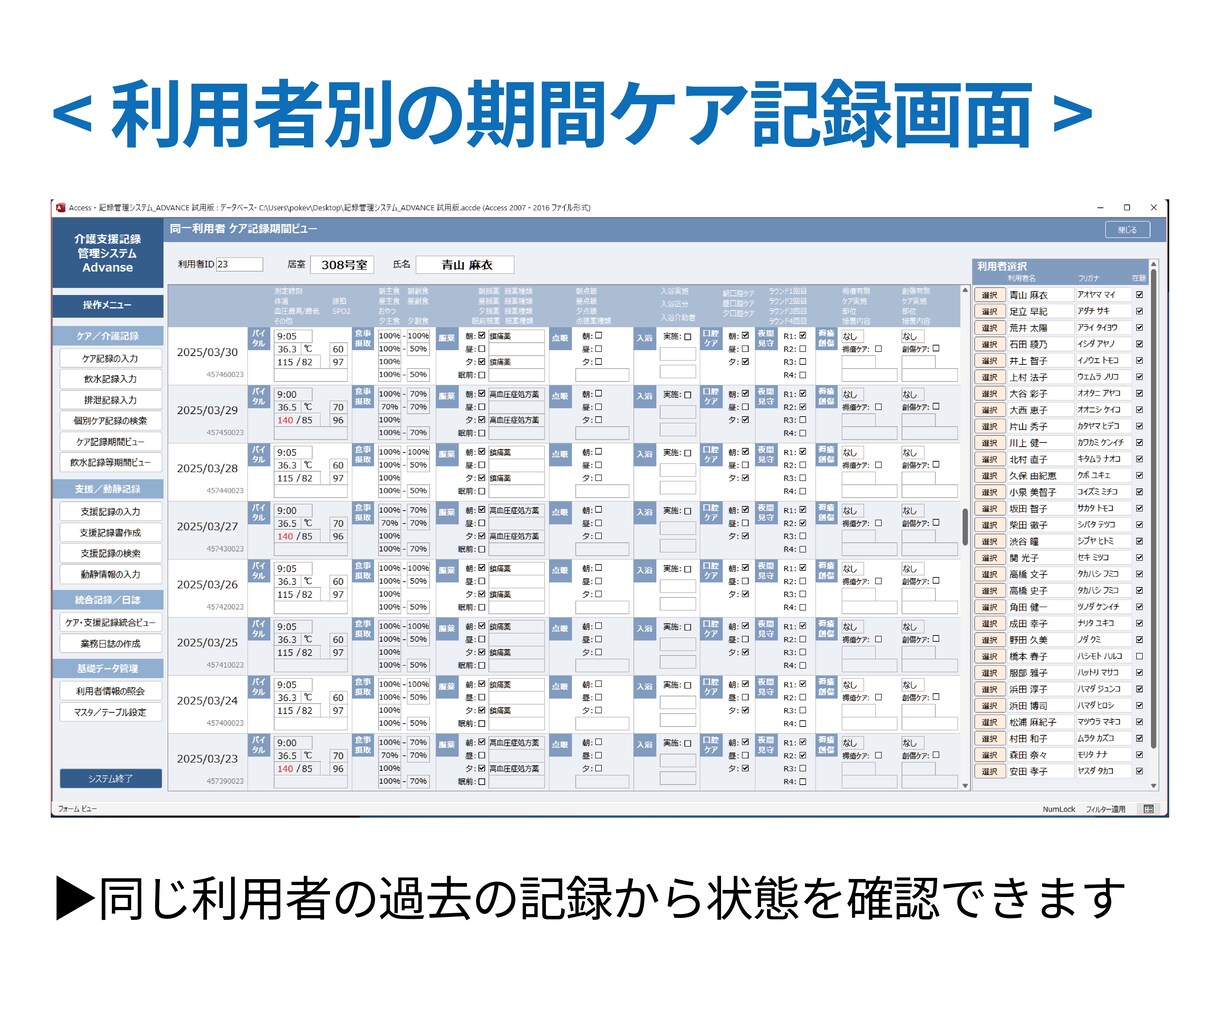This screenshot has width=1220, height=1017.
Task: Click the 利用者選択 list scrollbar thumb
Action: tap(1154, 510)
